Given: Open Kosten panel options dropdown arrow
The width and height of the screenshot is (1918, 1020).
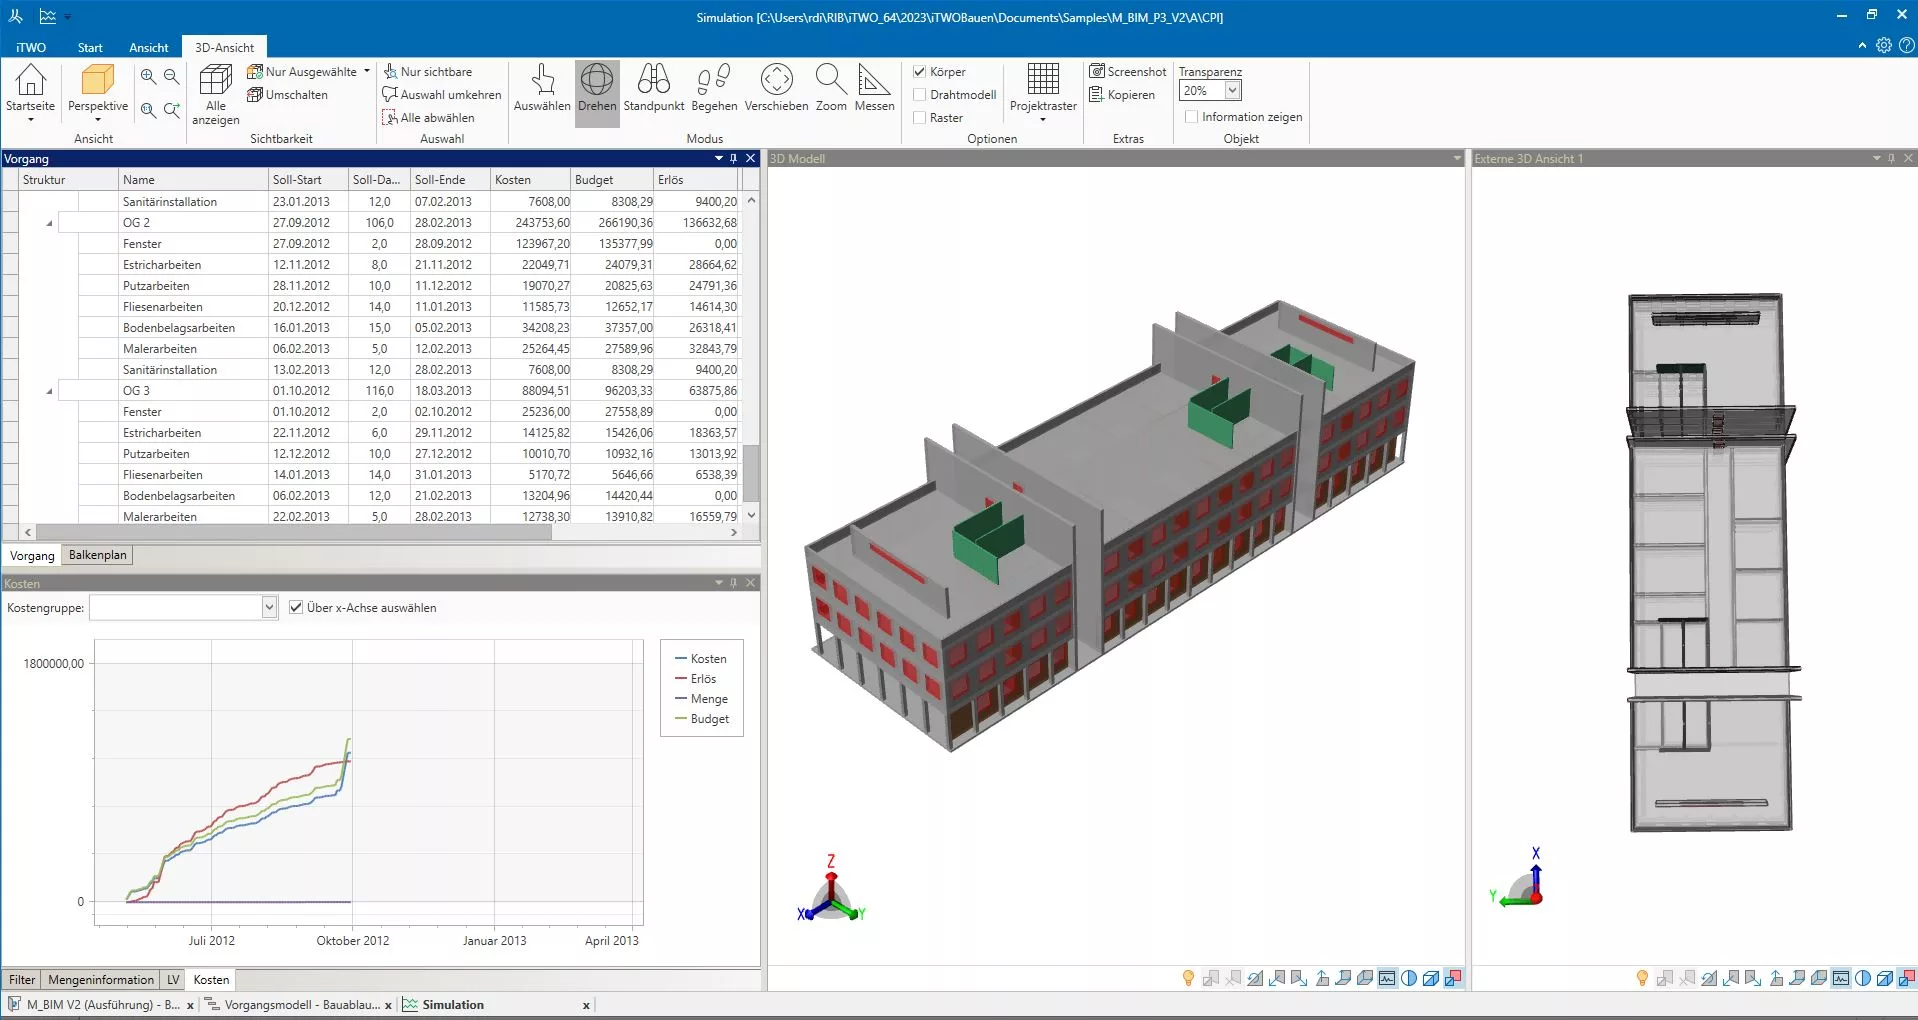Looking at the screenshot, I should pos(718,582).
